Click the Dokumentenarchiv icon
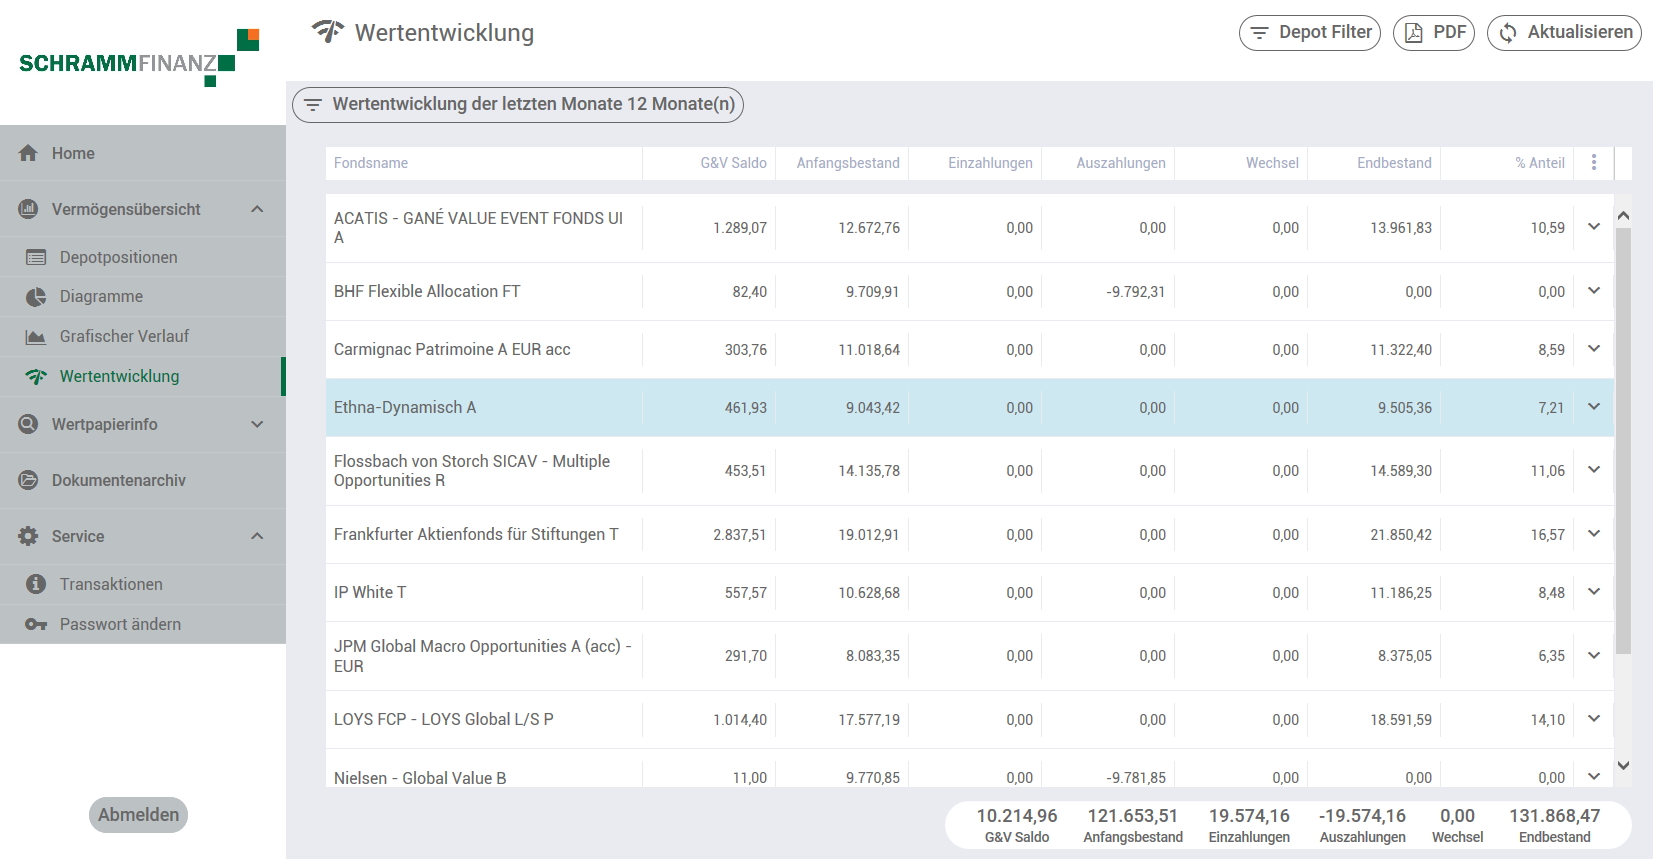Image resolution: width=1653 pixels, height=859 pixels. (28, 480)
